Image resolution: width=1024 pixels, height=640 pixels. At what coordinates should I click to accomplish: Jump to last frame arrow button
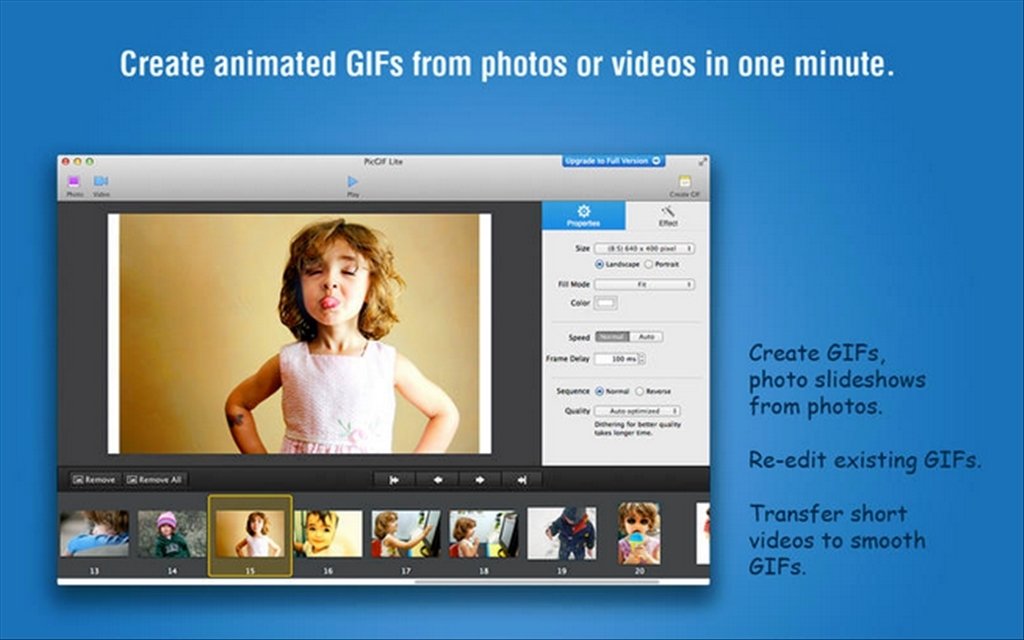pyautogui.click(x=522, y=480)
